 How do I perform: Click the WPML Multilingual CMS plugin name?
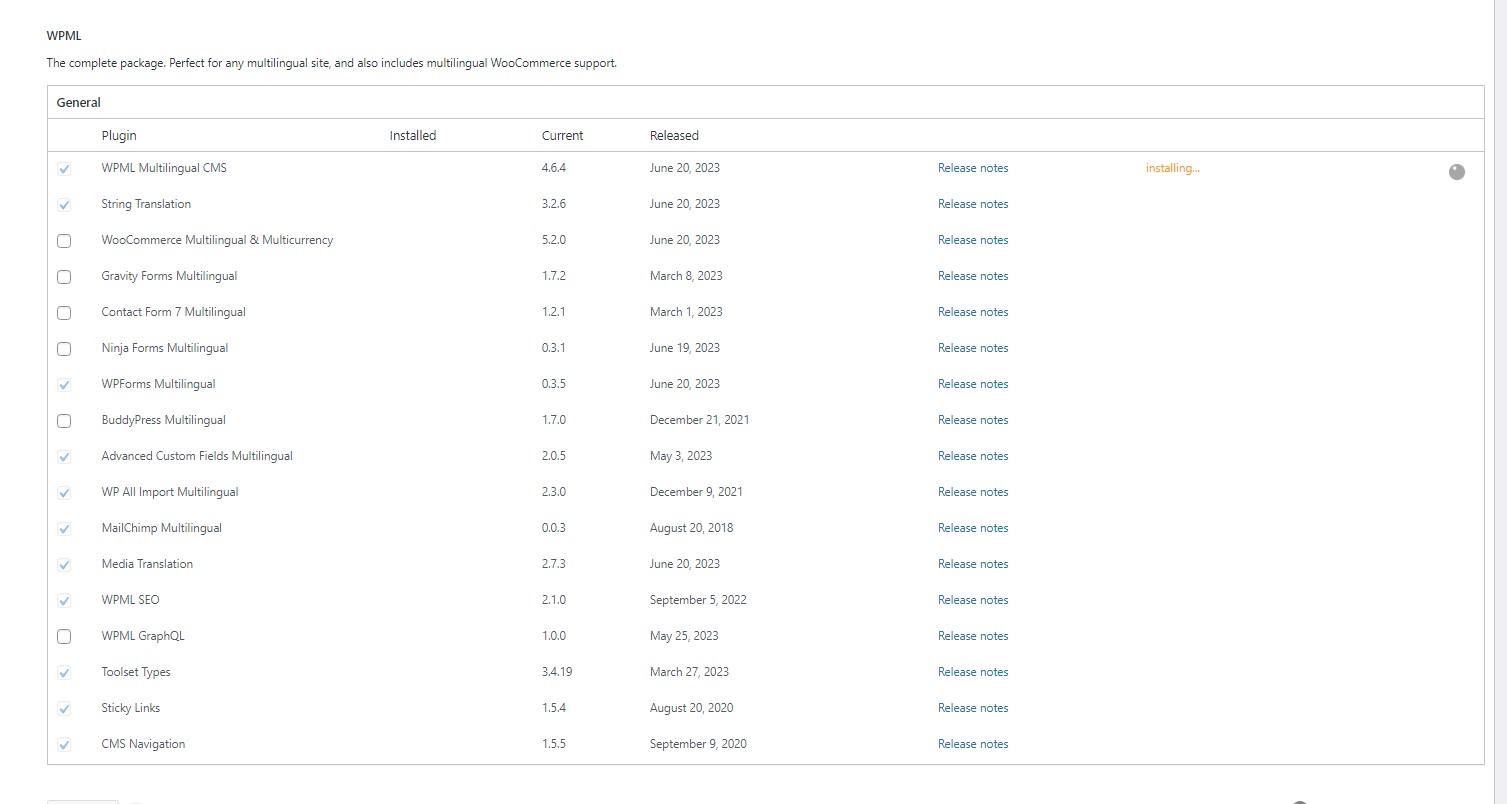164,168
